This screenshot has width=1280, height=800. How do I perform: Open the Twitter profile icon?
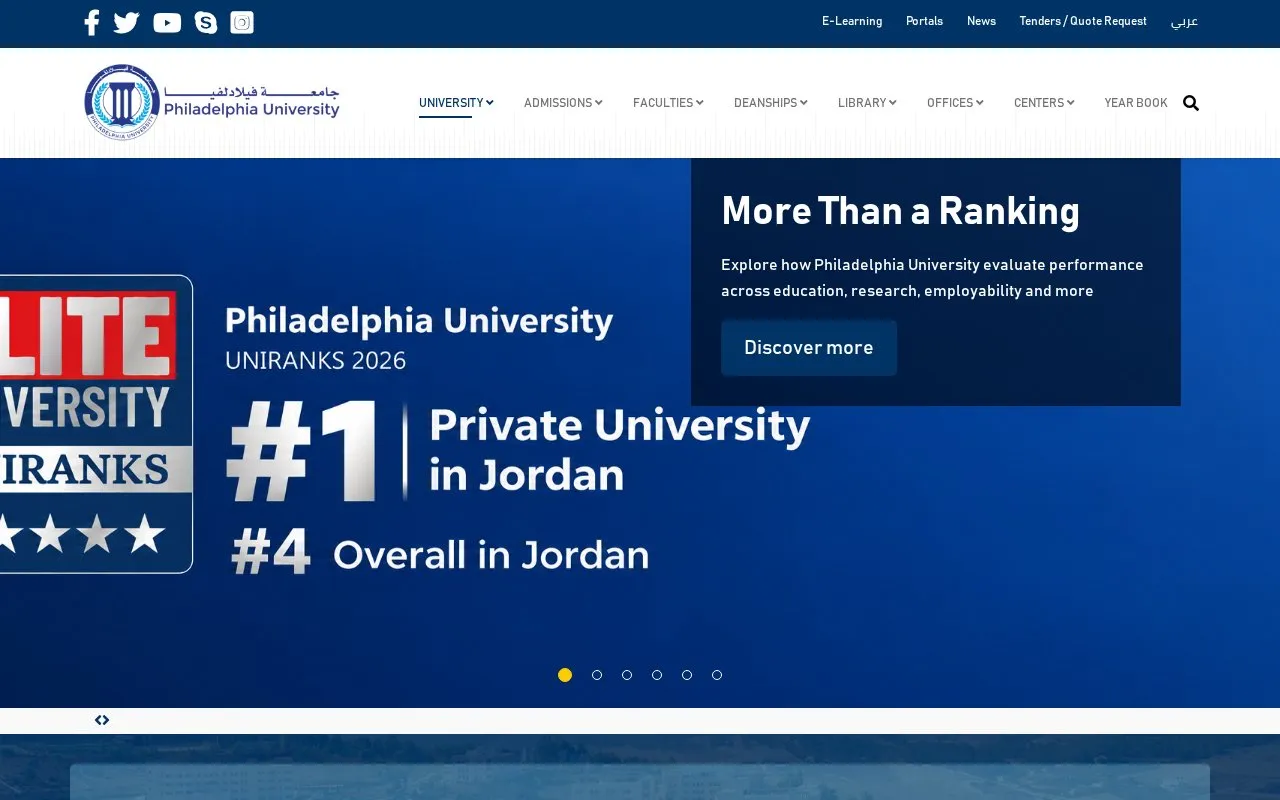tap(126, 22)
